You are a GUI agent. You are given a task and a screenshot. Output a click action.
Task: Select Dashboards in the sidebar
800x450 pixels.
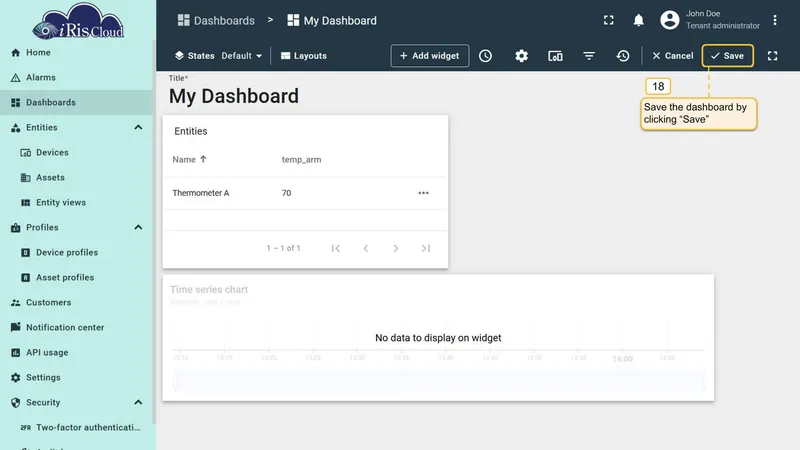tap(77, 103)
